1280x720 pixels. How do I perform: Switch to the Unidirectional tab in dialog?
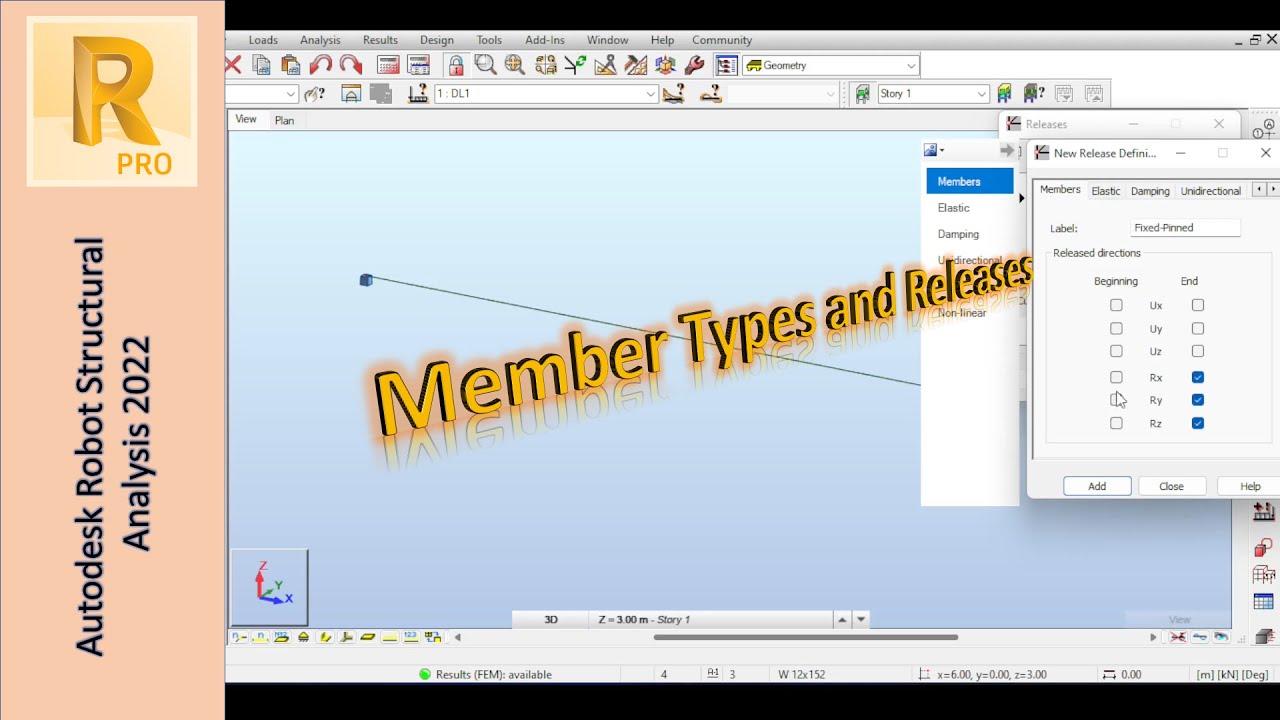pyautogui.click(x=1210, y=190)
